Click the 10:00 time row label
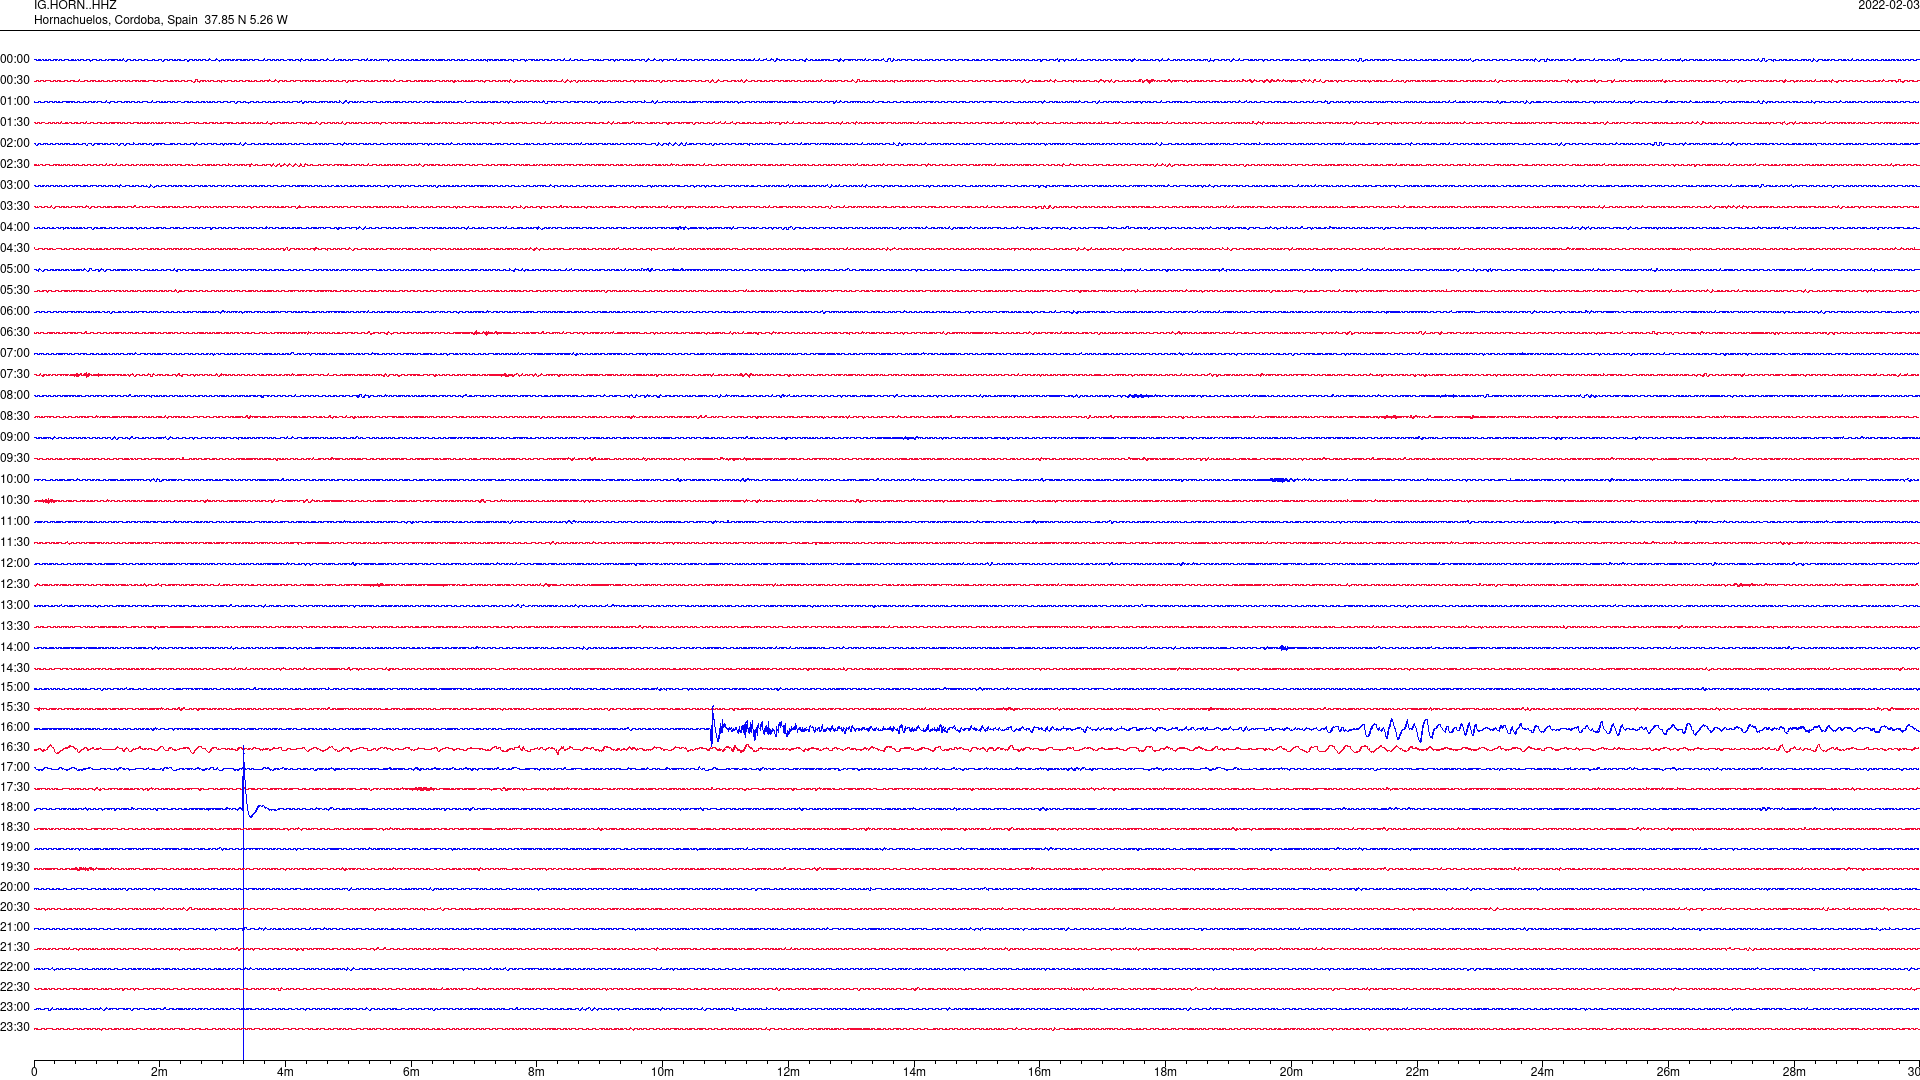The height and width of the screenshot is (1080, 1920). pos(15,479)
